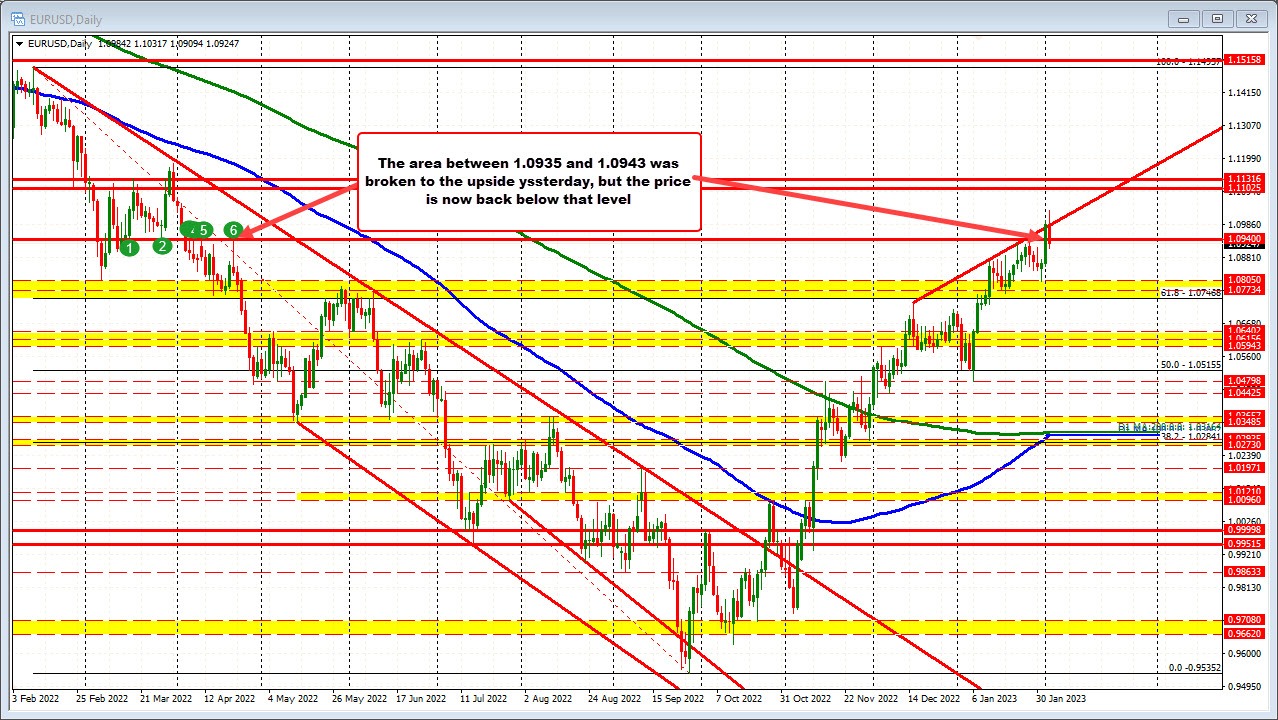Click the 1.15158 price label at top right
The width and height of the screenshot is (1278, 720).
coord(1243,59)
